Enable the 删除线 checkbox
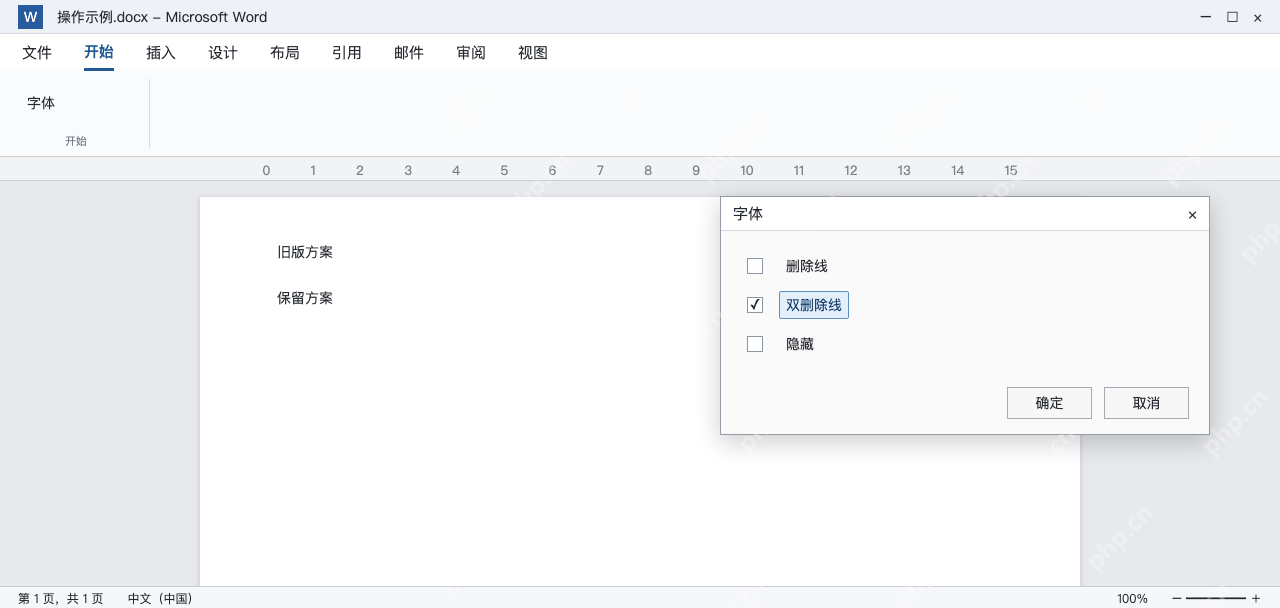This screenshot has height=608, width=1280. pyautogui.click(x=755, y=266)
